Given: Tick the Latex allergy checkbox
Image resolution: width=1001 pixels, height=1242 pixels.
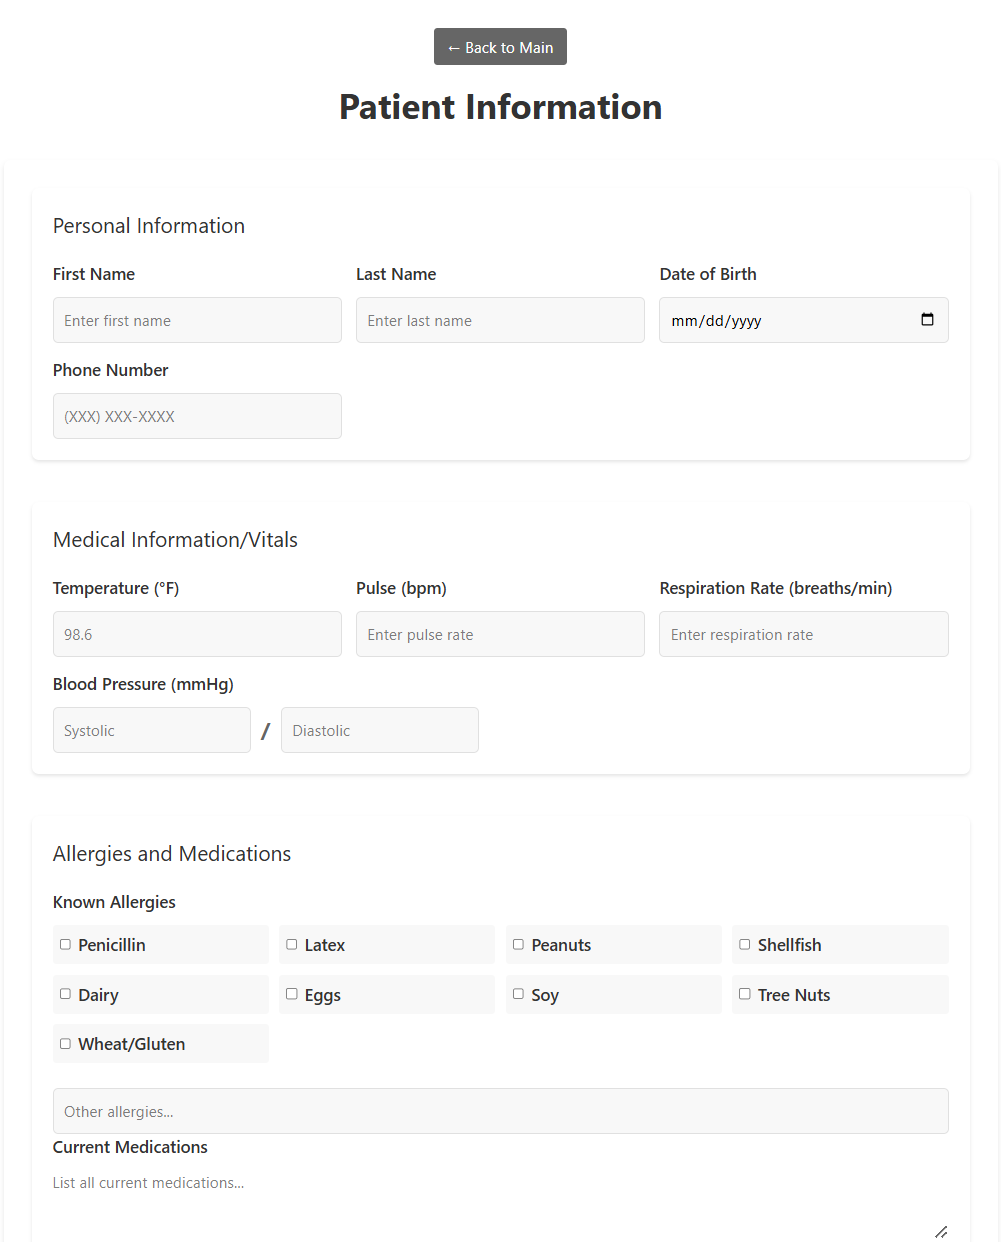Looking at the screenshot, I should (x=292, y=945).
